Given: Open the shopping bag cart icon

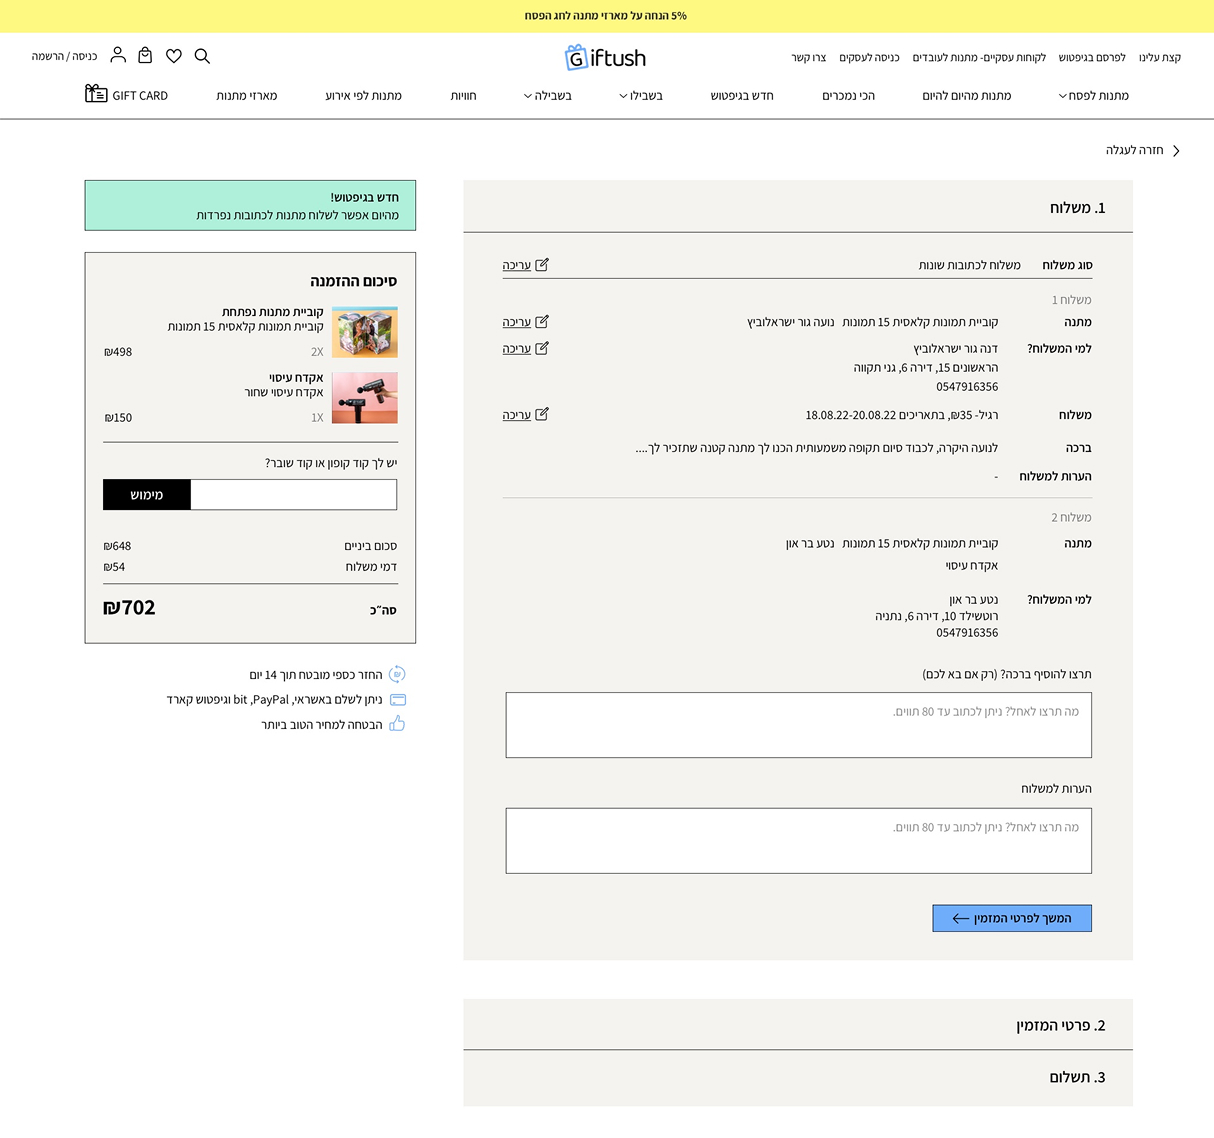Looking at the screenshot, I should (145, 56).
